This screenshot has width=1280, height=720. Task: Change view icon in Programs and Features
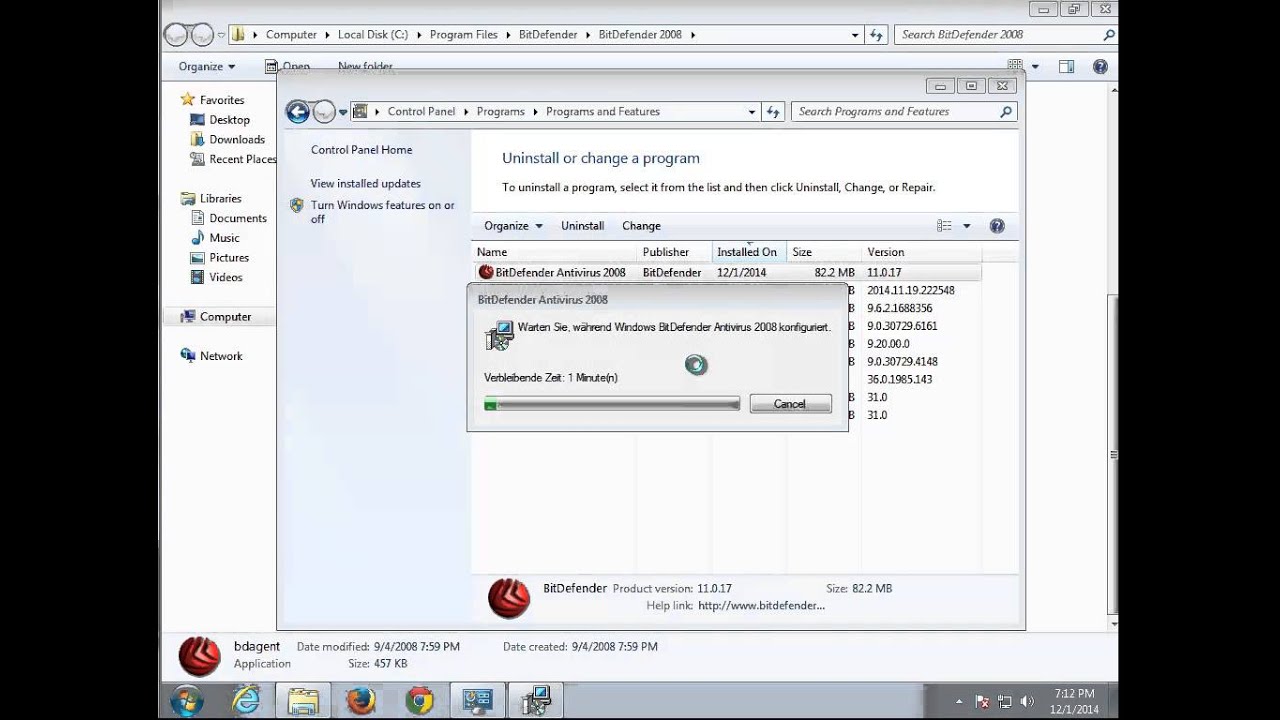click(944, 226)
